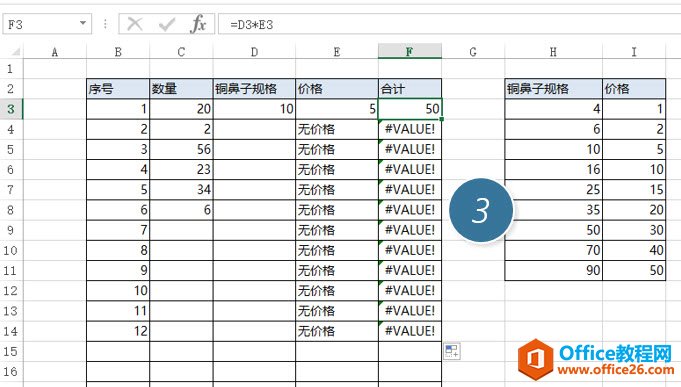Click the formula bar resize dots handle

click(105, 24)
